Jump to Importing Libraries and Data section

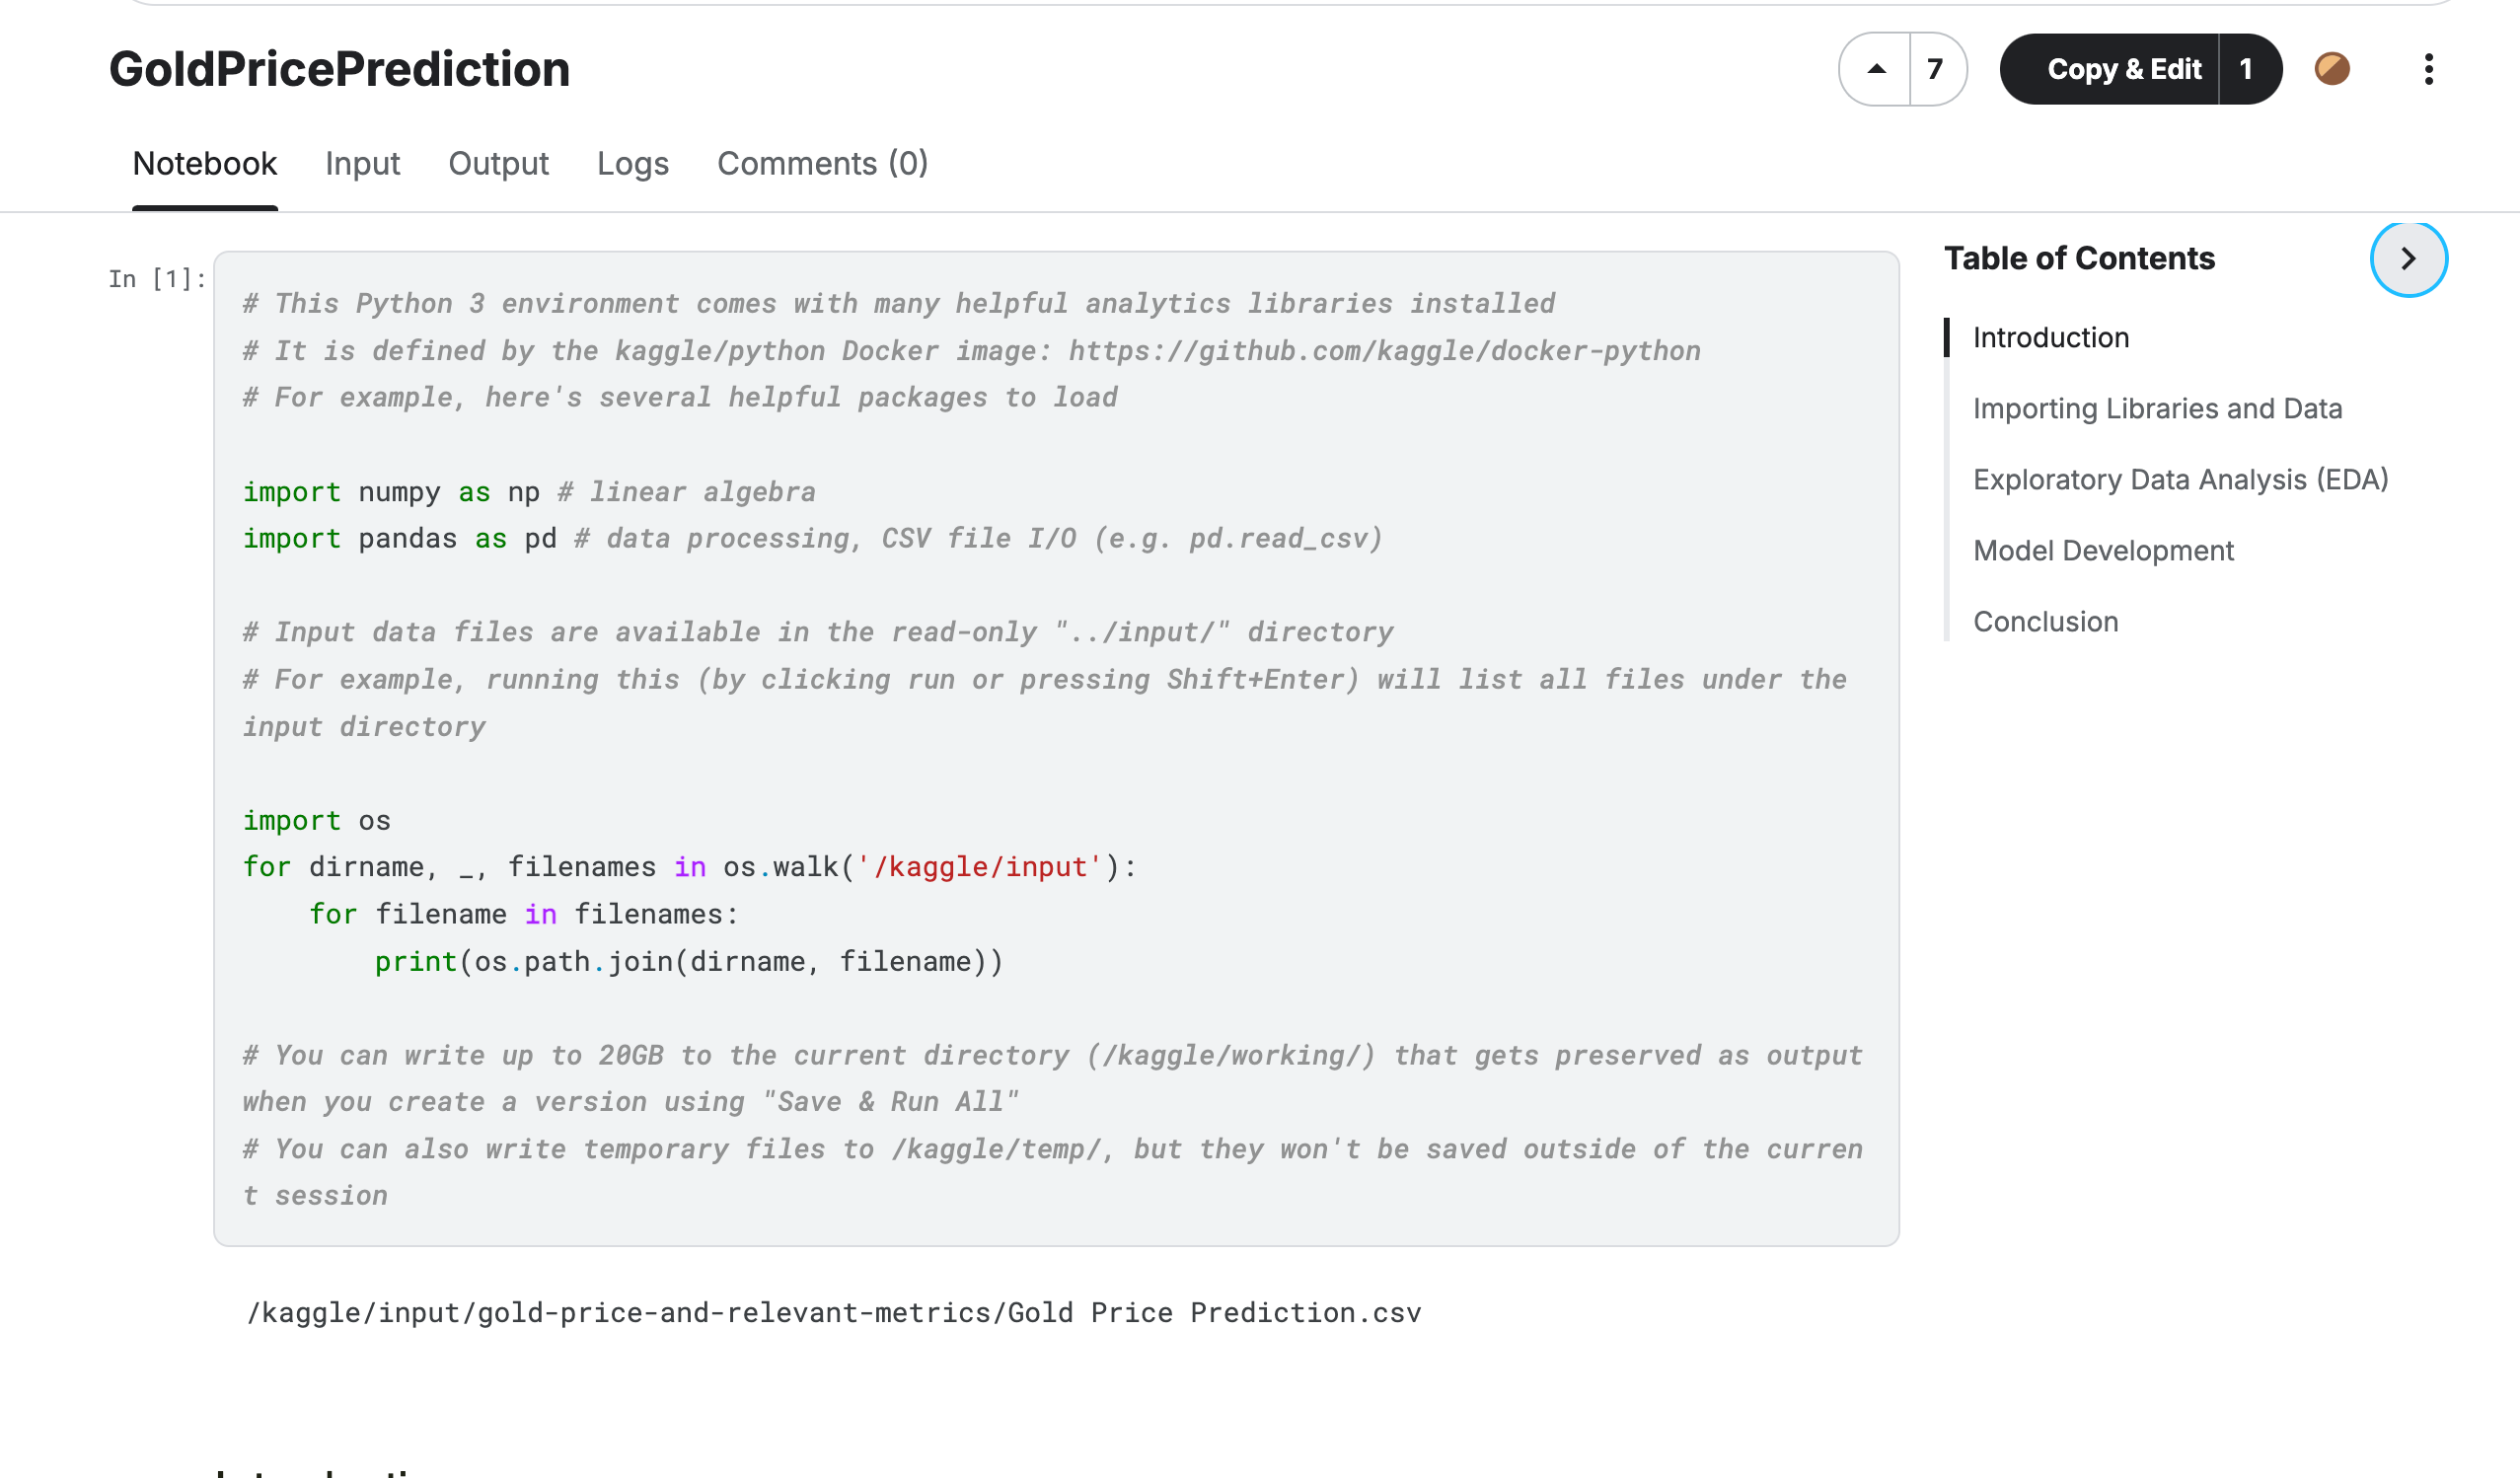pyautogui.click(x=2157, y=409)
